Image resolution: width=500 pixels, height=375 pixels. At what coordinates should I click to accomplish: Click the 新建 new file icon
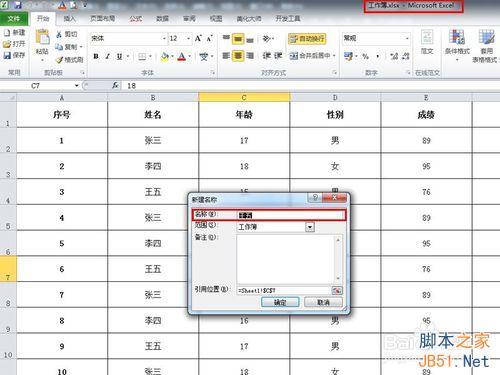tap(7, 33)
